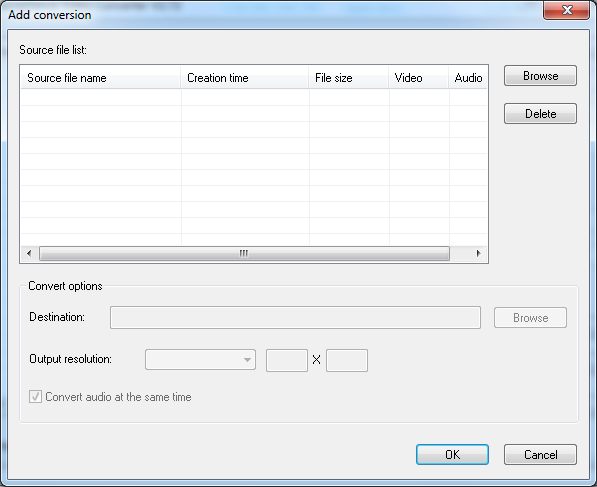Cancel the Add conversion dialog

[540, 454]
